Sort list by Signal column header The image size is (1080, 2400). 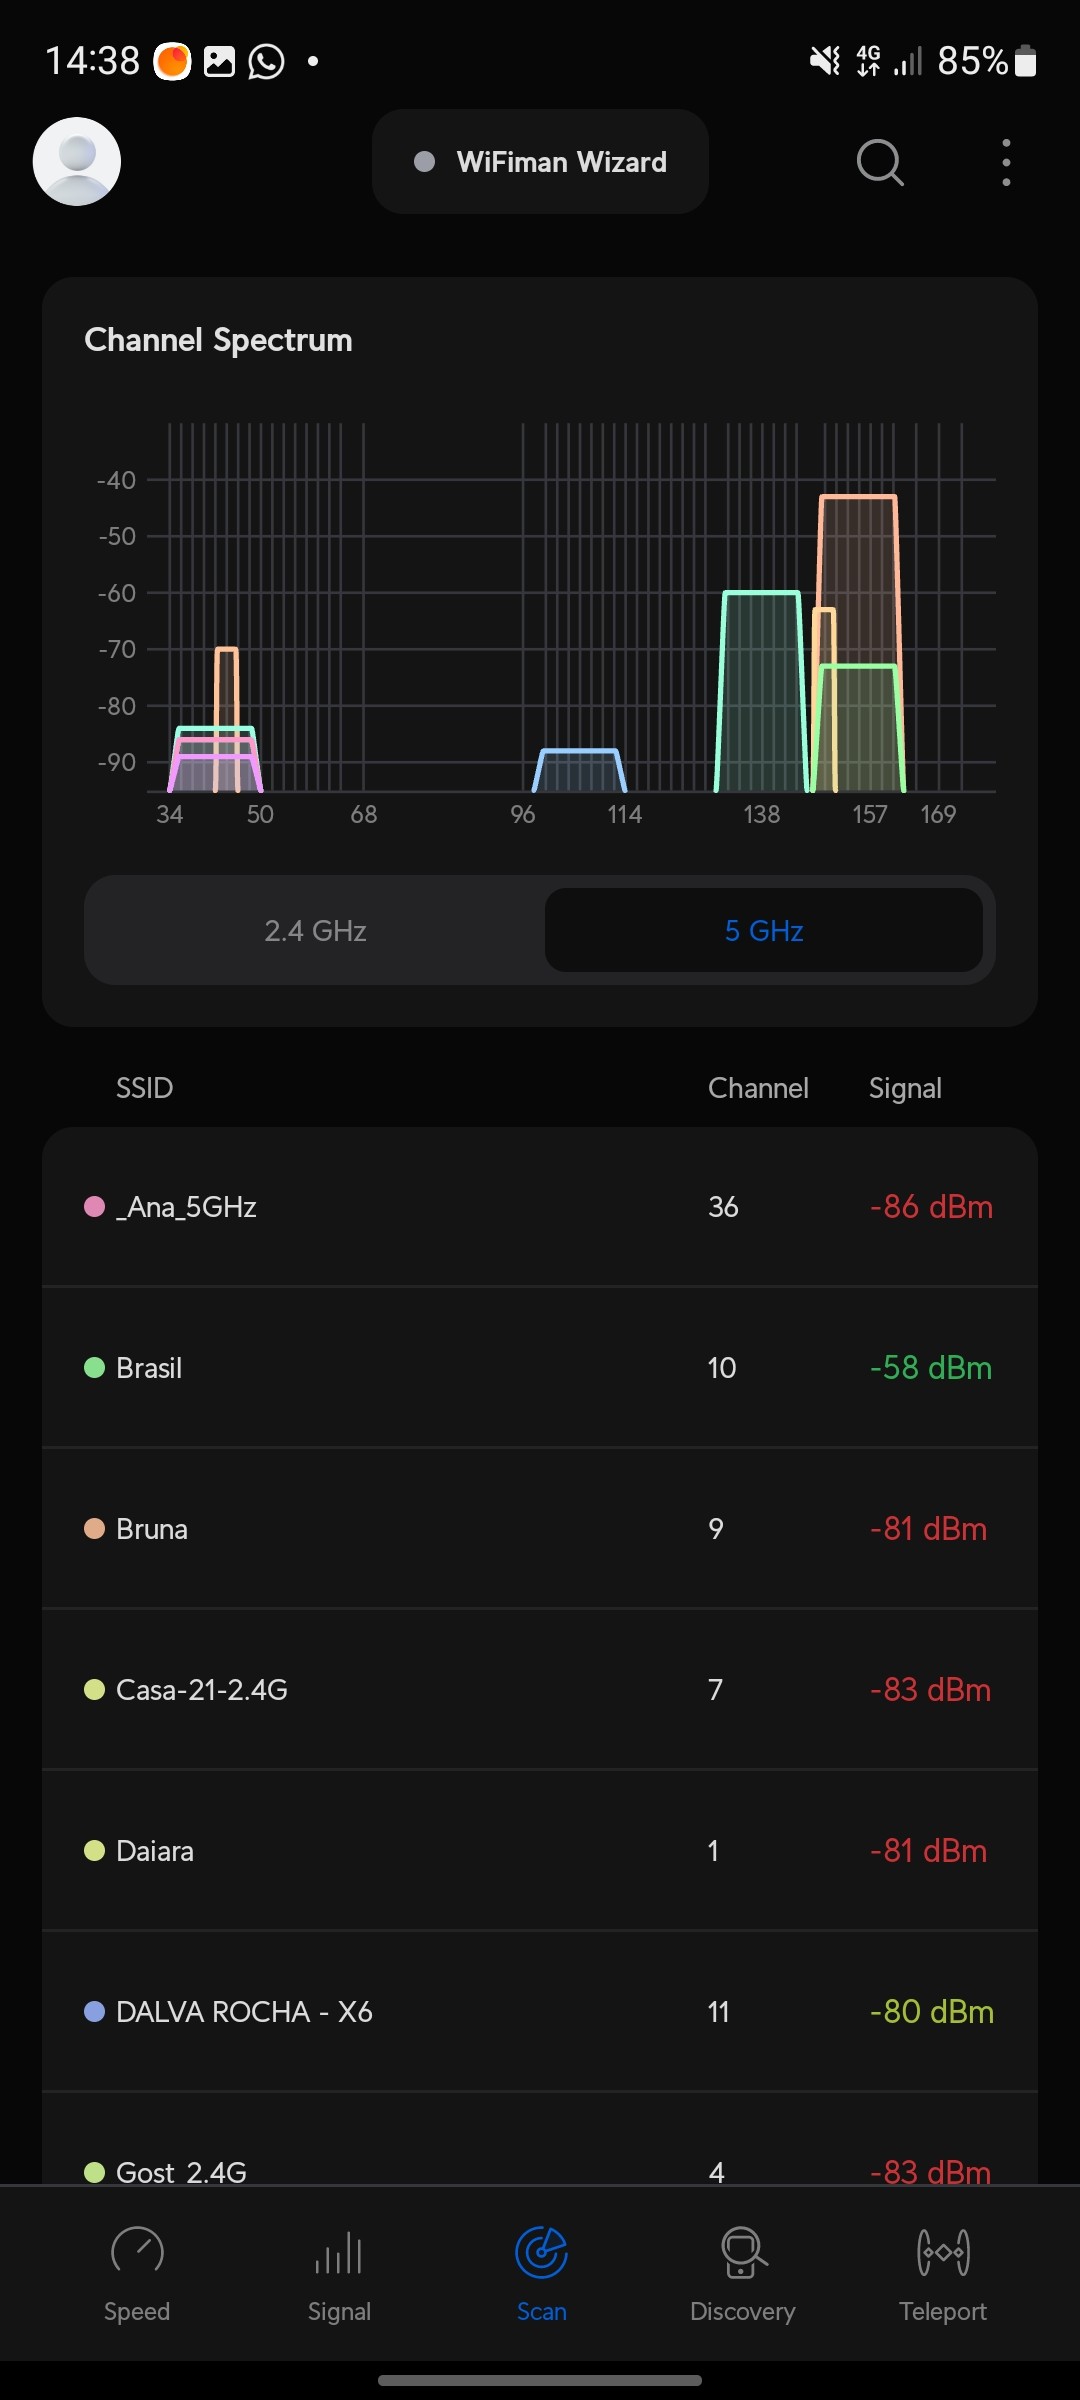[x=905, y=1088]
